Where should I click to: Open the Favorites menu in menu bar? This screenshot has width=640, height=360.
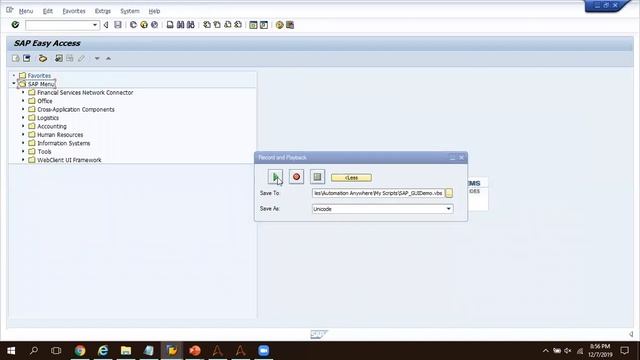[x=74, y=11]
